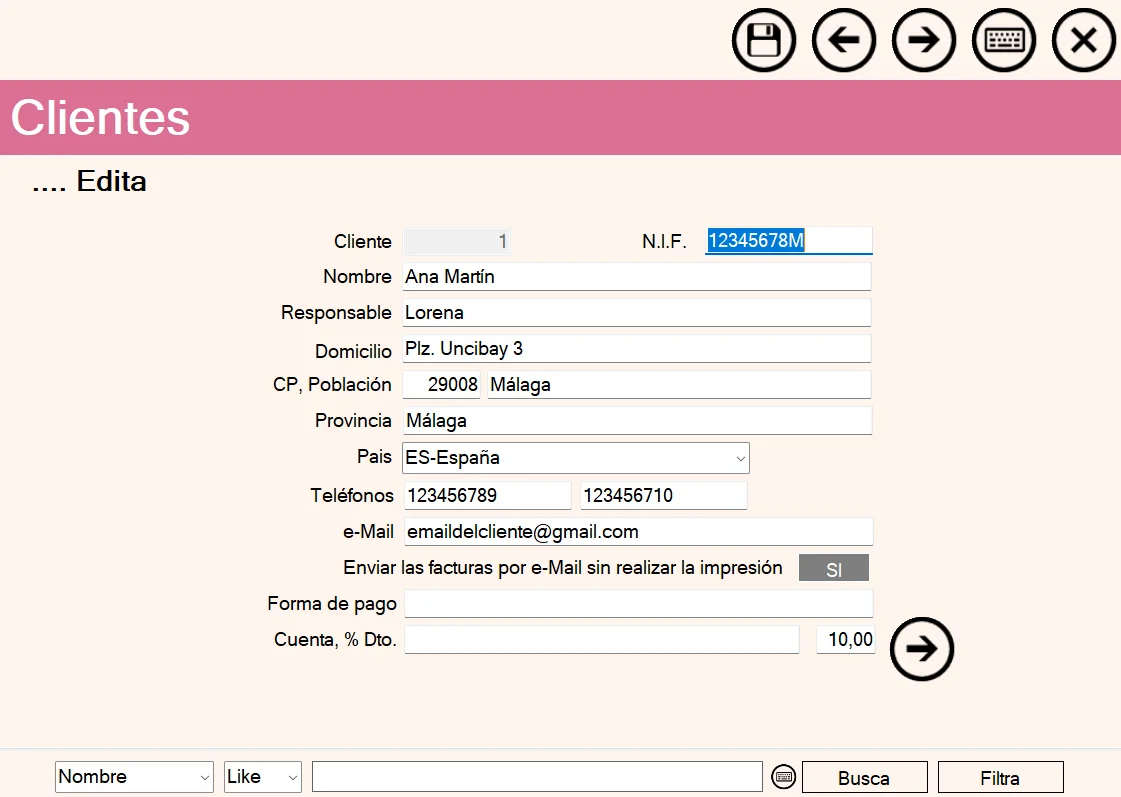This screenshot has width=1121, height=797.
Task: Select the Nombre field with Ana Martín
Action: pos(636,277)
